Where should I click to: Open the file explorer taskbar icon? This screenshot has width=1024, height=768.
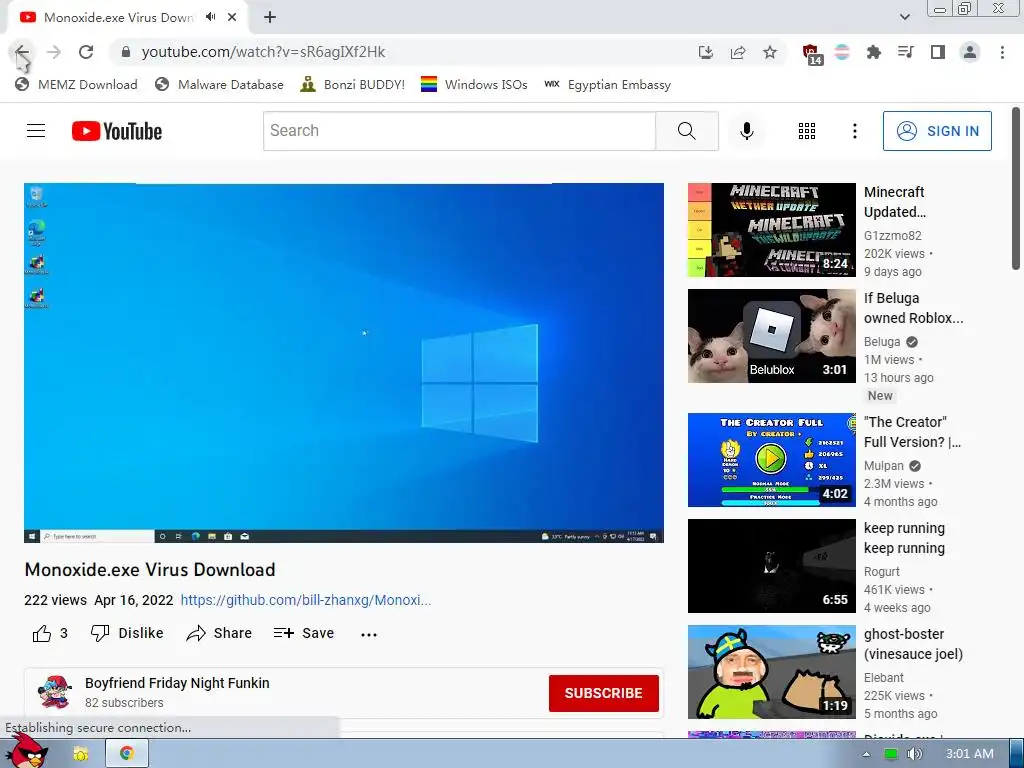[x=81, y=754]
